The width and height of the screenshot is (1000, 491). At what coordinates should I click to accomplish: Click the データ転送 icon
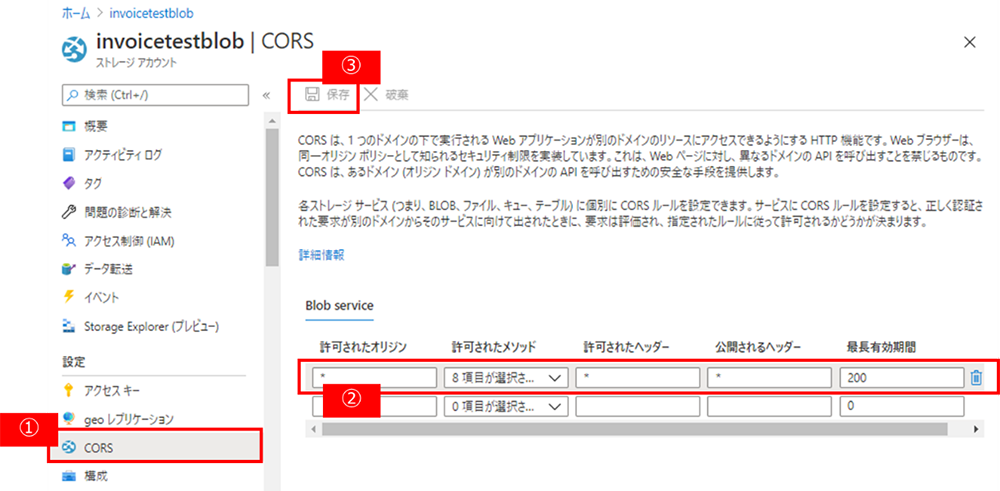pos(69,269)
